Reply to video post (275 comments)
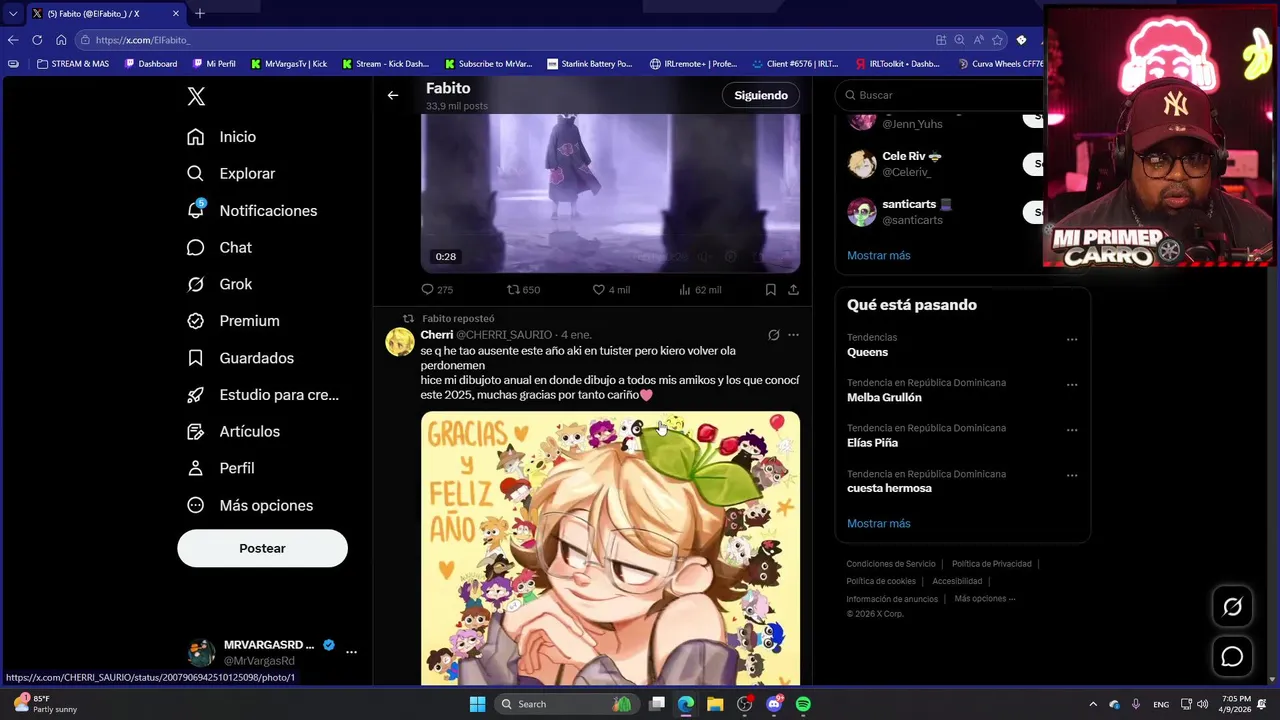This screenshot has height=720, width=1280. pos(437,290)
